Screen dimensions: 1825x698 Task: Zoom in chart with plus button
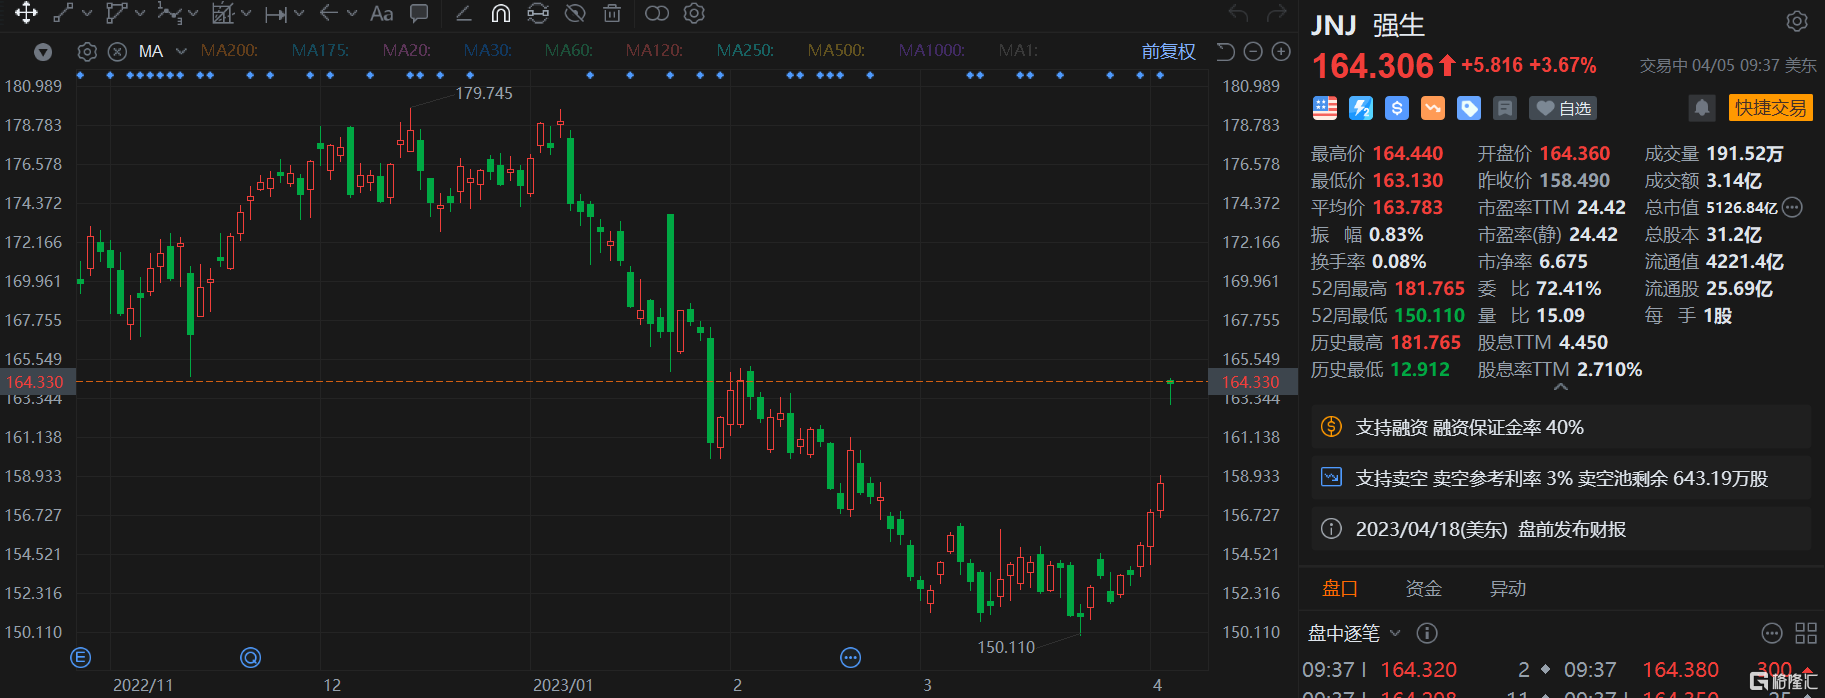[1281, 51]
